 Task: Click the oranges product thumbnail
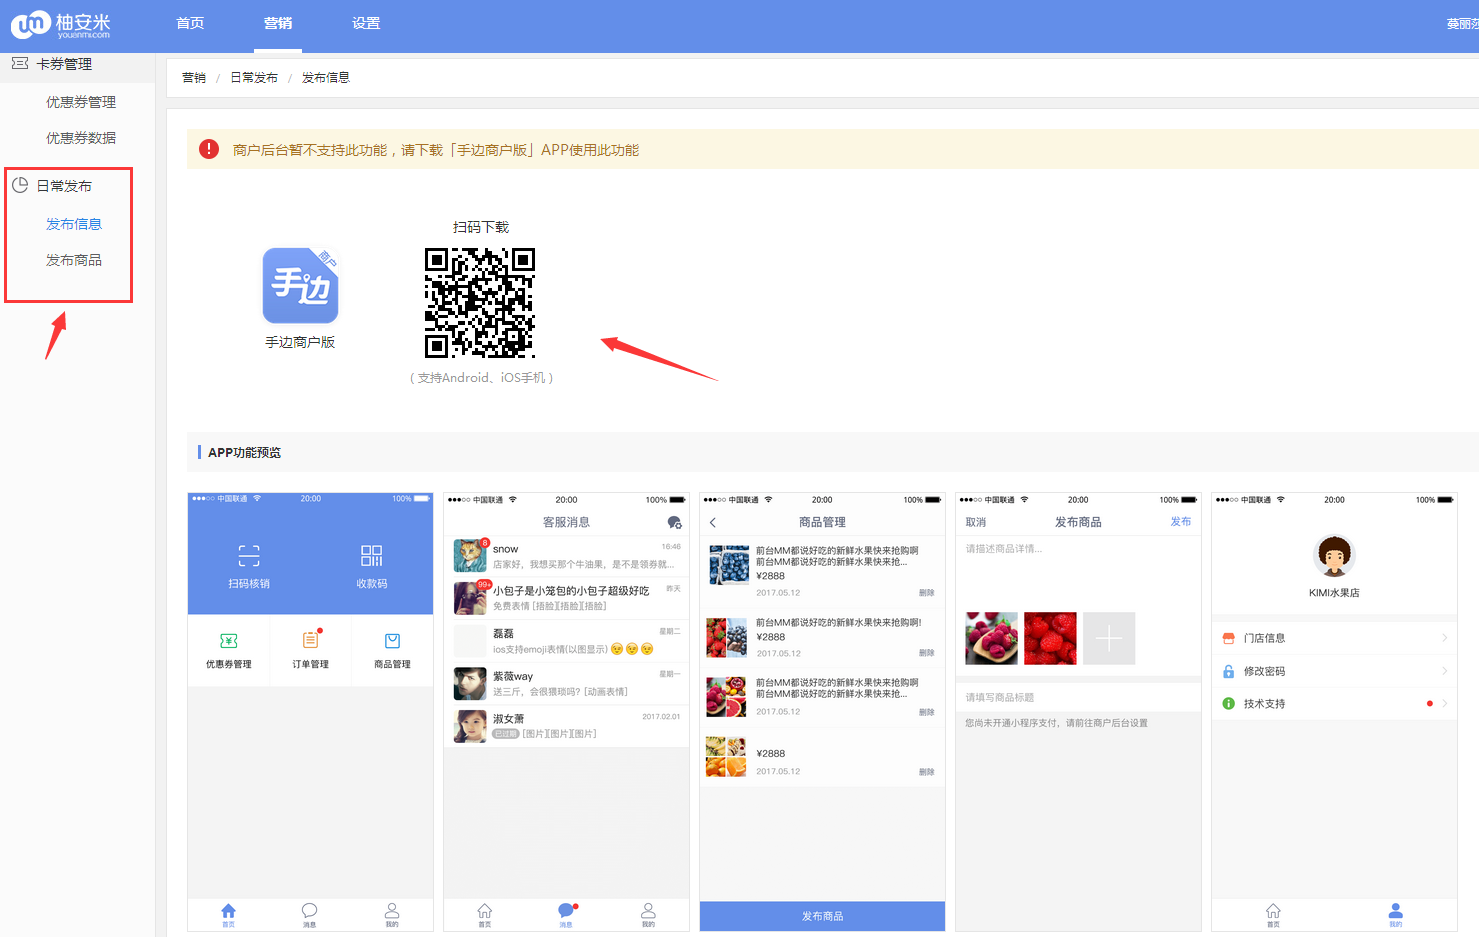[x=726, y=757]
